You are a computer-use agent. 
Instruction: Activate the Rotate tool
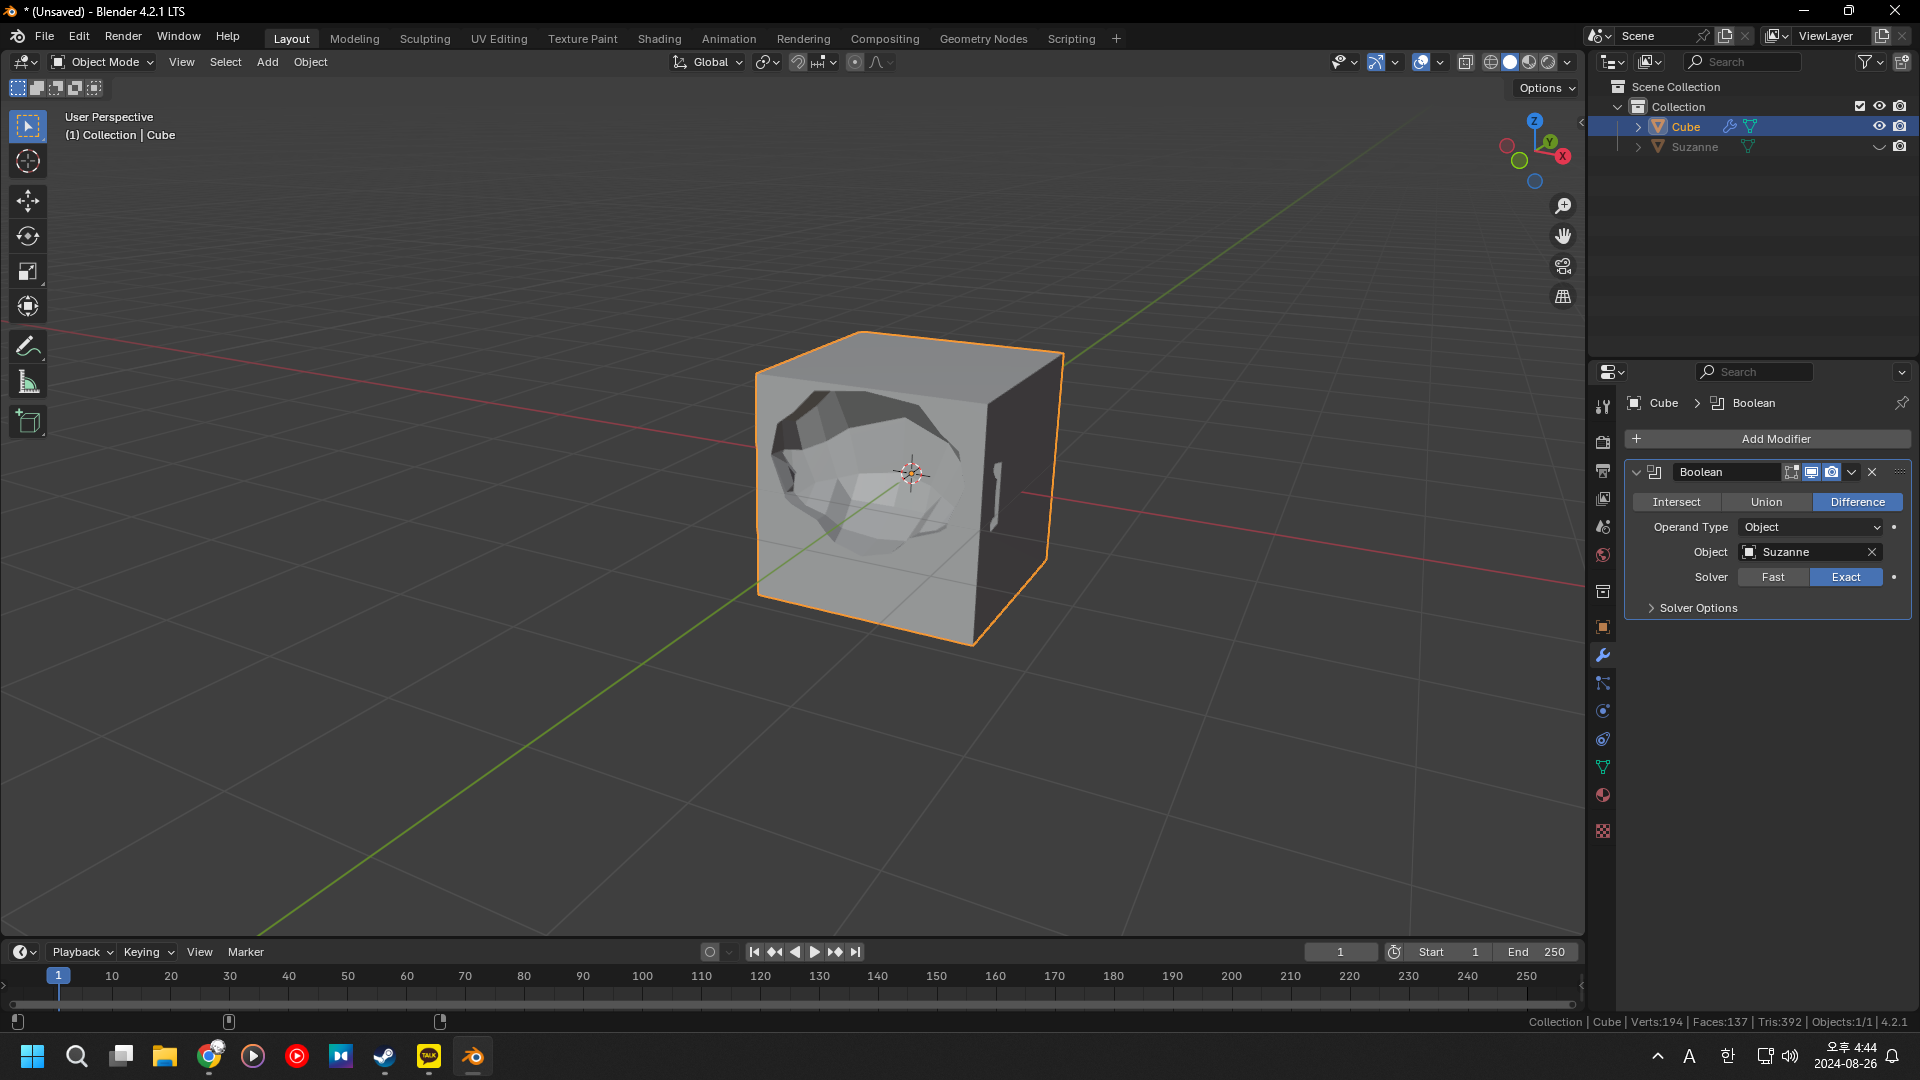click(x=28, y=236)
